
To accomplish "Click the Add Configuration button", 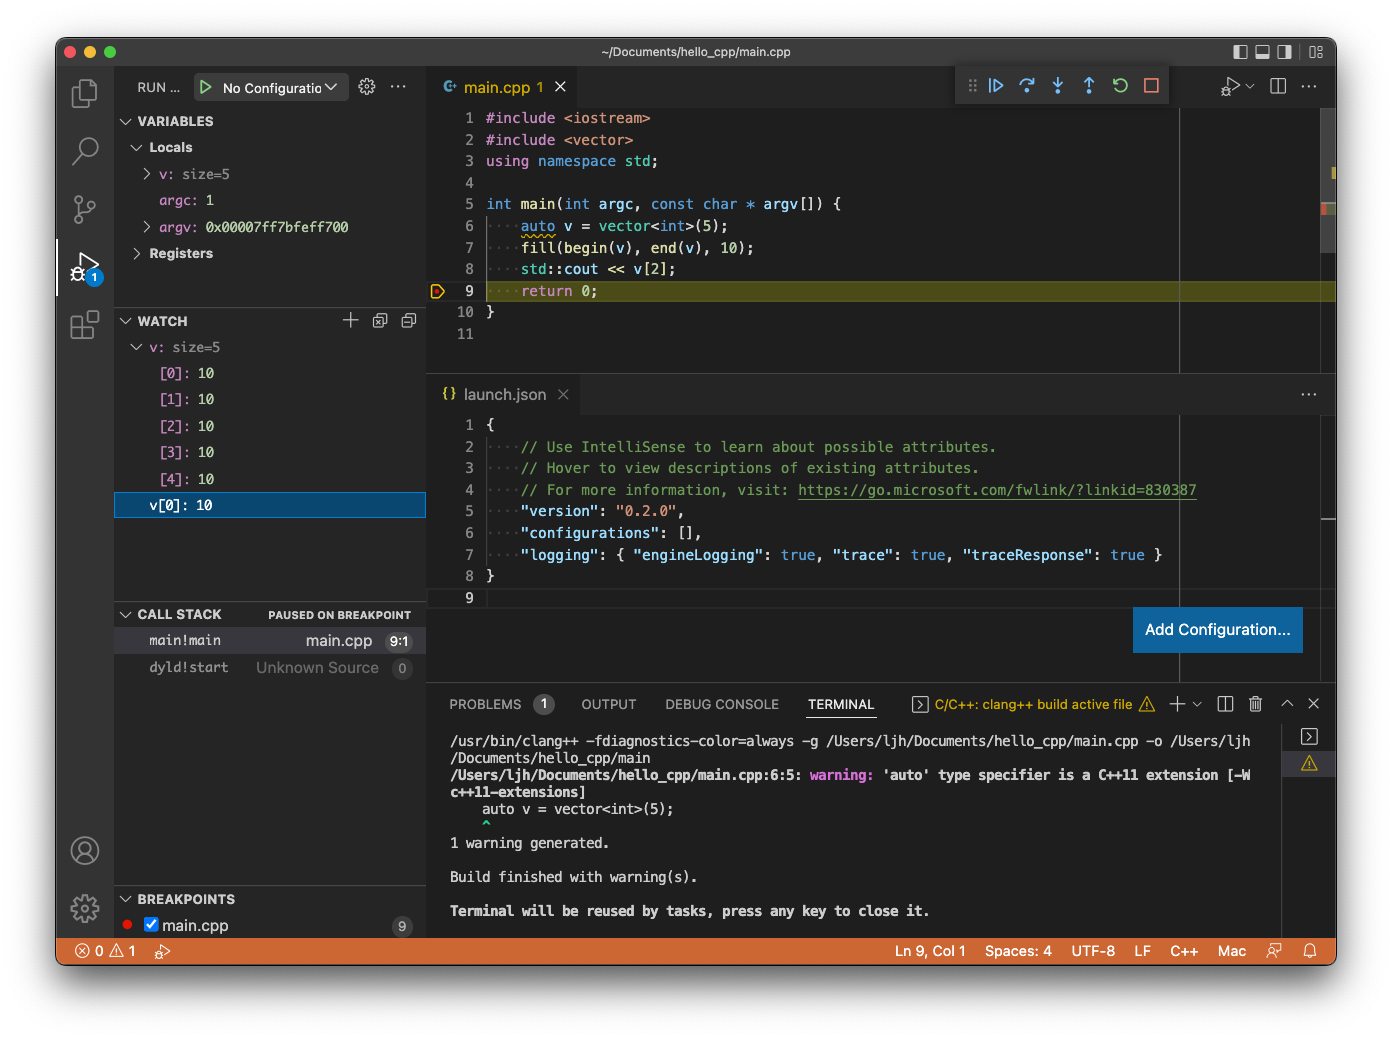I will pyautogui.click(x=1217, y=630).
